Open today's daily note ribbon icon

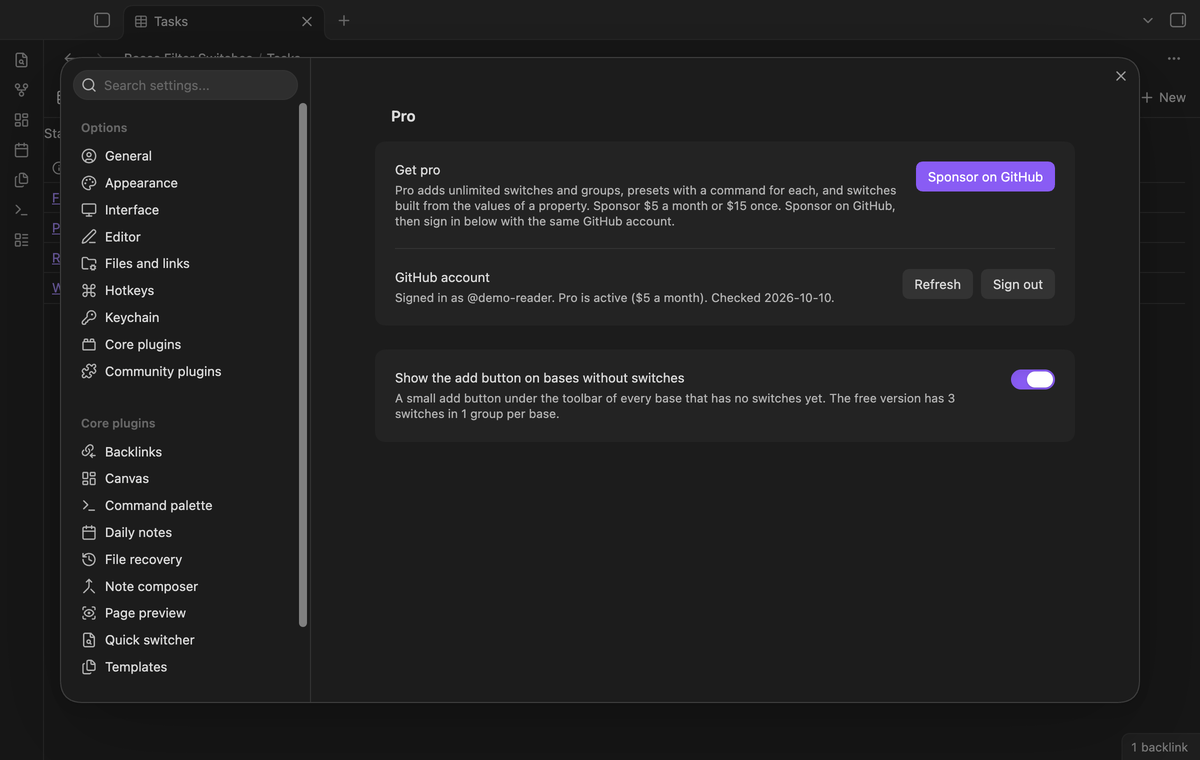(x=22, y=150)
